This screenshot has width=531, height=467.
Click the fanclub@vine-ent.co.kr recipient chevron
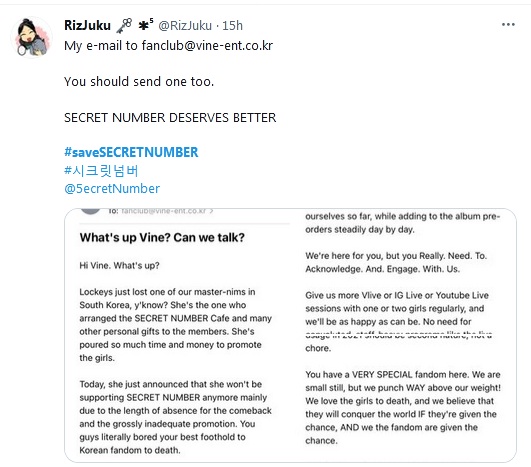tap(211, 211)
